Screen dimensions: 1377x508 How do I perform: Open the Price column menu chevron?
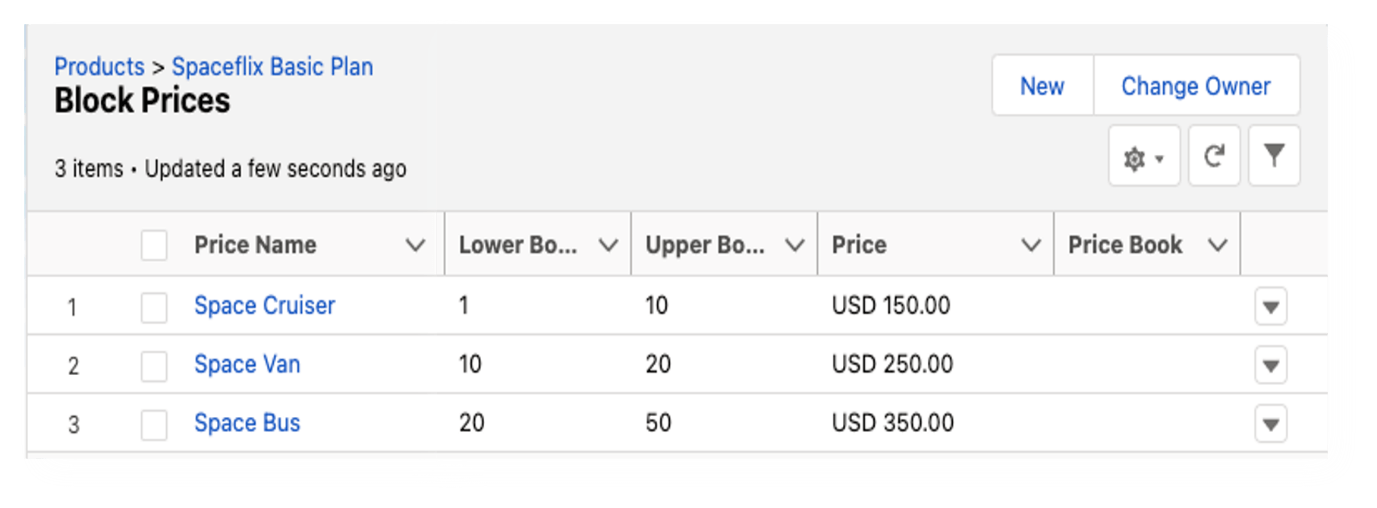[x=1030, y=245]
